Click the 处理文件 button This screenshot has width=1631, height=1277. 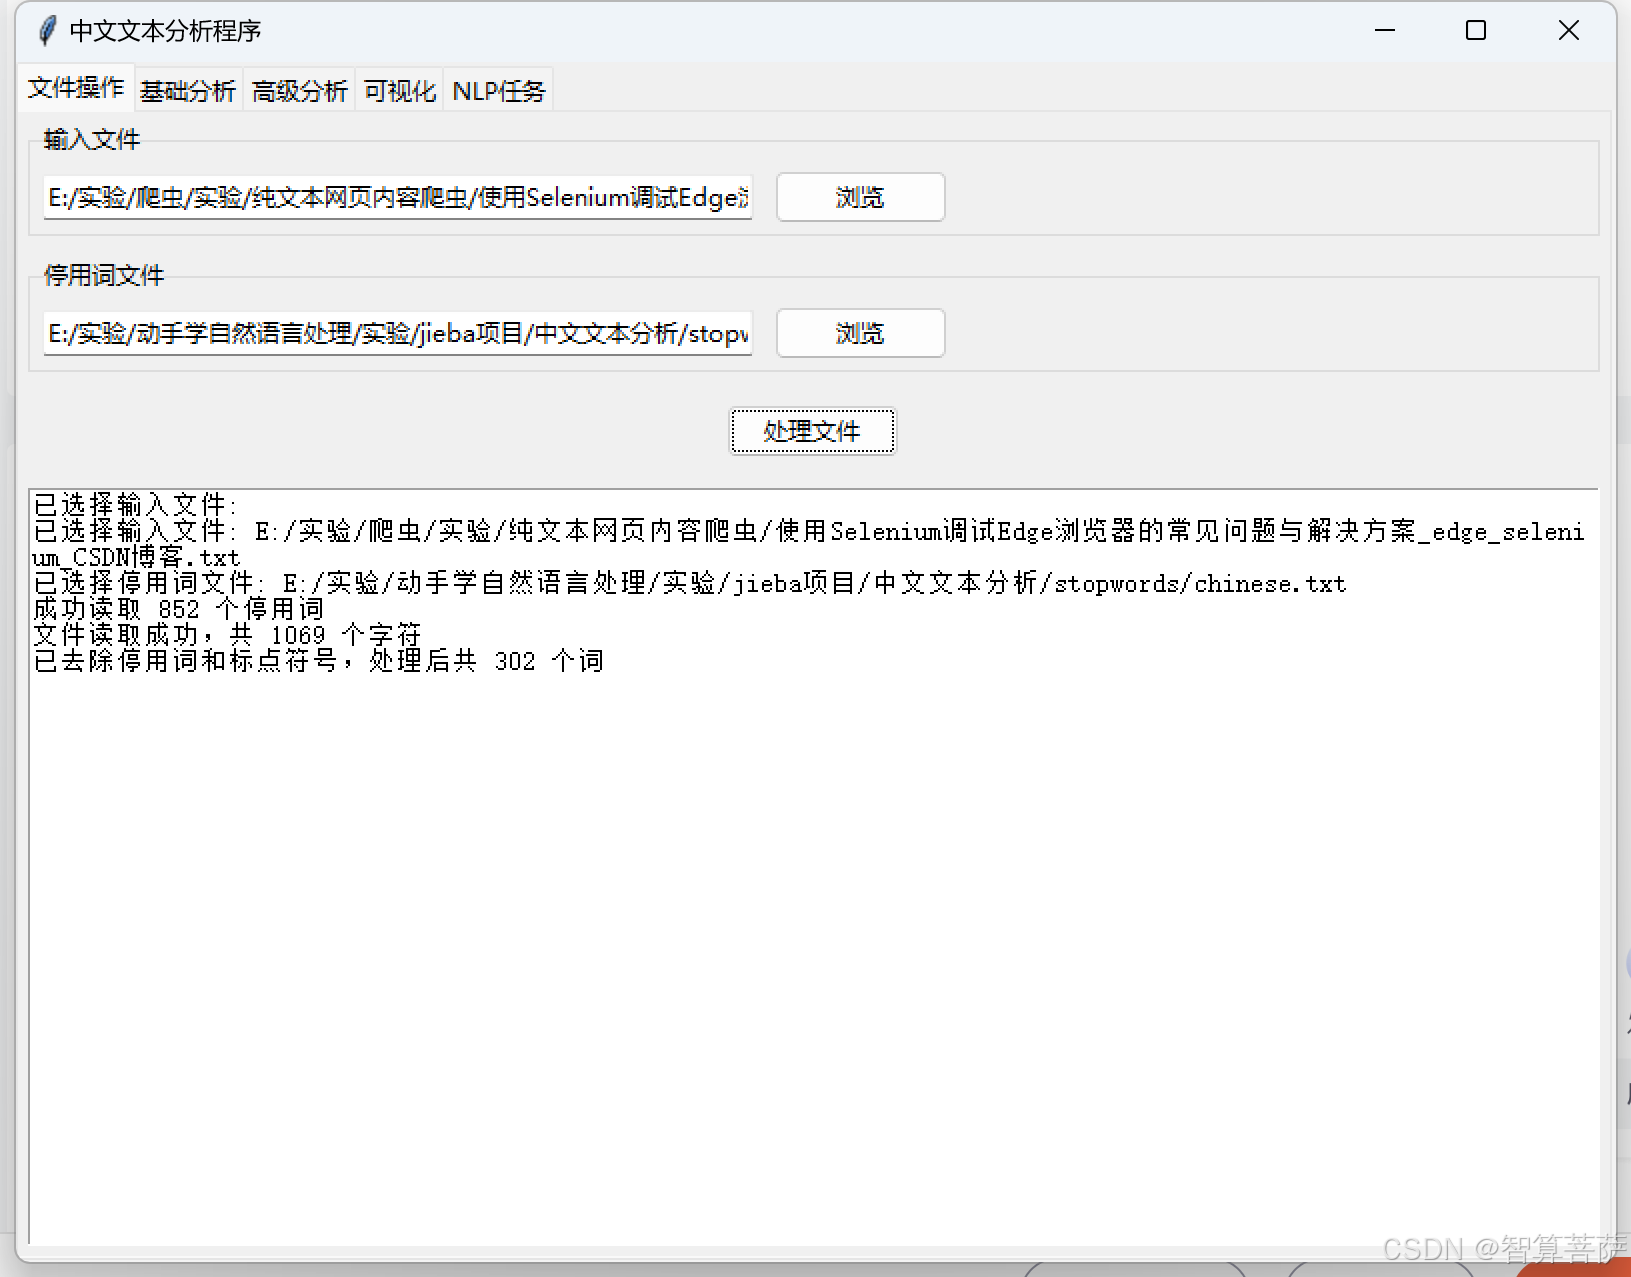pyautogui.click(x=812, y=431)
